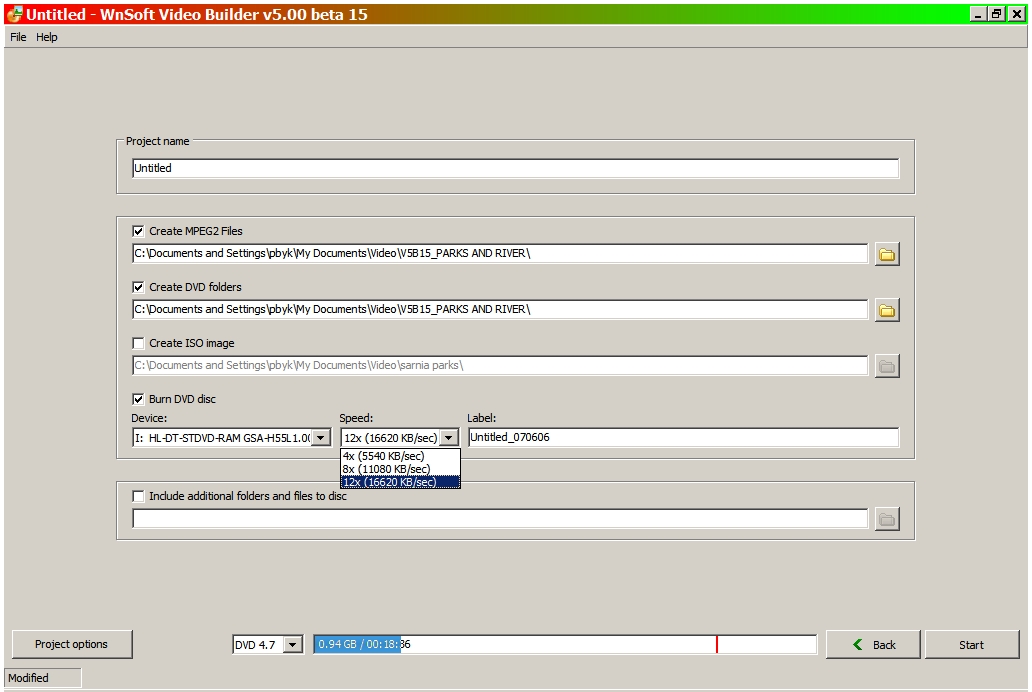Enable Include additional folders and files to disc
This screenshot has height=692, width=1032.
[x=138, y=496]
